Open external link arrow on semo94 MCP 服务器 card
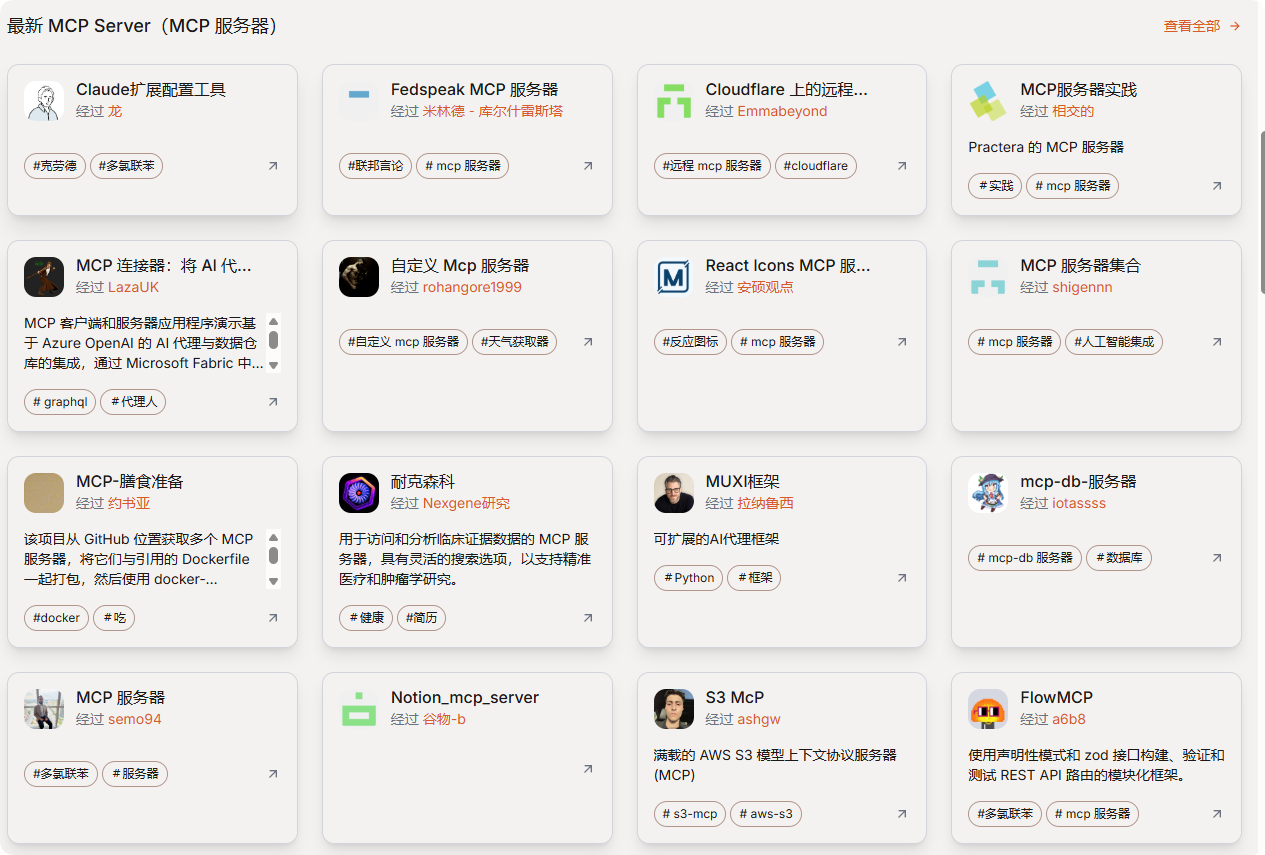This screenshot has width=1265, height=855. [273, 774]
